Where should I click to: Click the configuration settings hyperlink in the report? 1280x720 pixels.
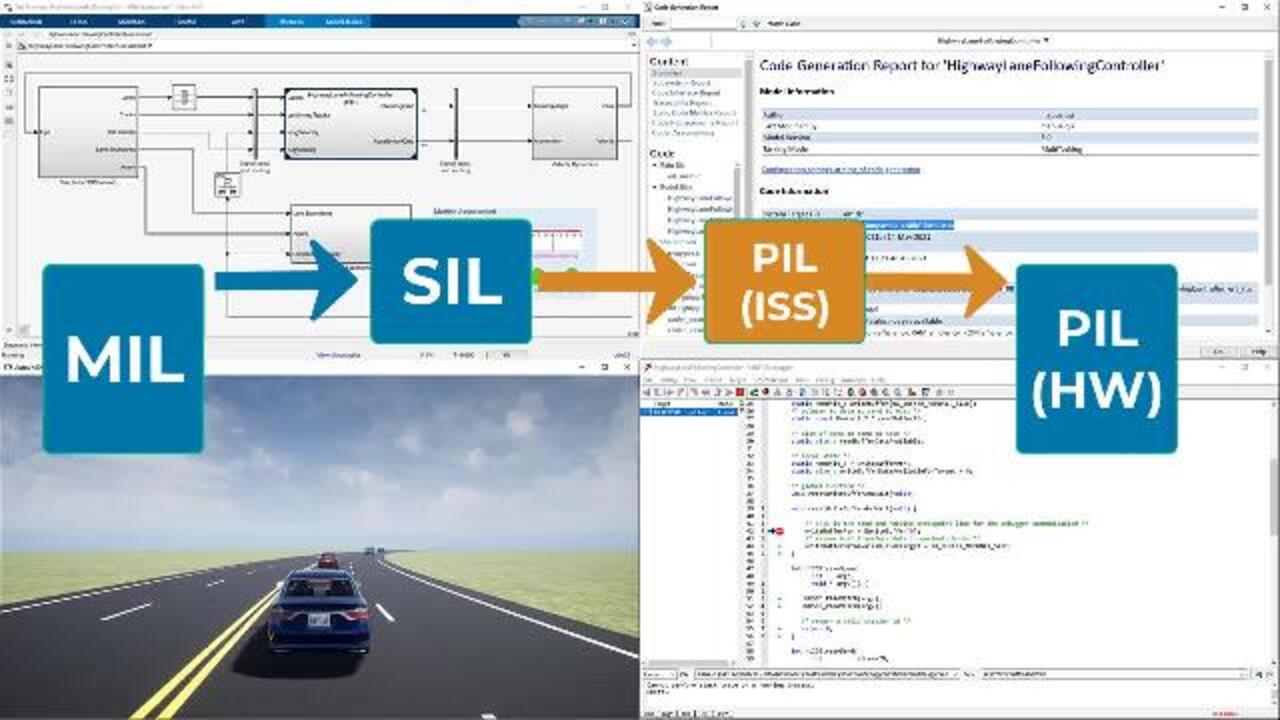[x=840, y=170]
